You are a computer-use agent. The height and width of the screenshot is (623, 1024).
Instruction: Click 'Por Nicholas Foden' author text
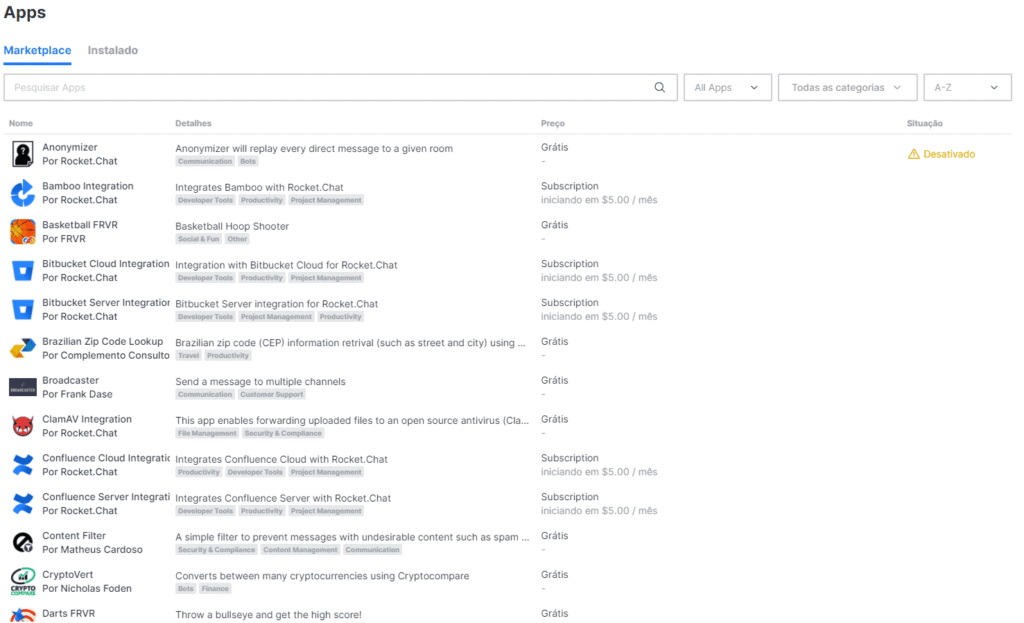point(87,589)
